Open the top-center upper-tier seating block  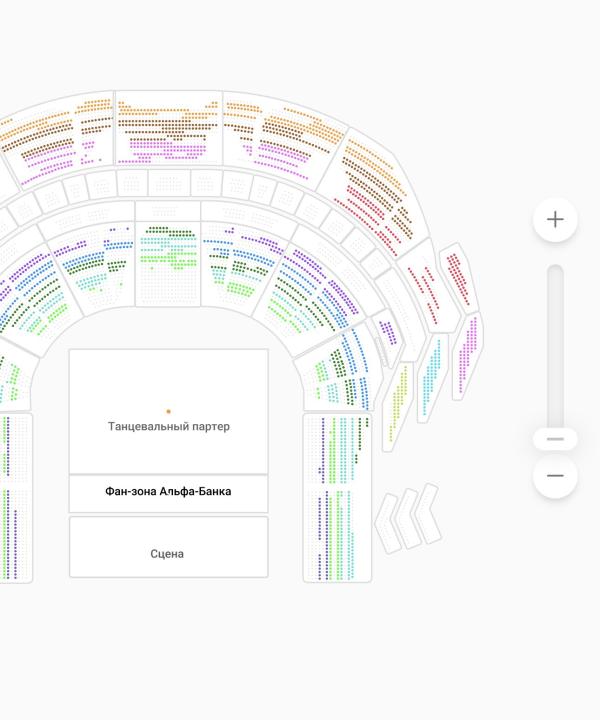(x=168, y=130)
